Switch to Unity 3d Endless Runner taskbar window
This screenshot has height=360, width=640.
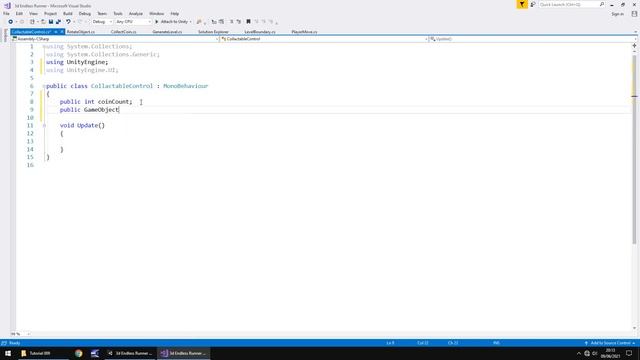click(130, 353)
